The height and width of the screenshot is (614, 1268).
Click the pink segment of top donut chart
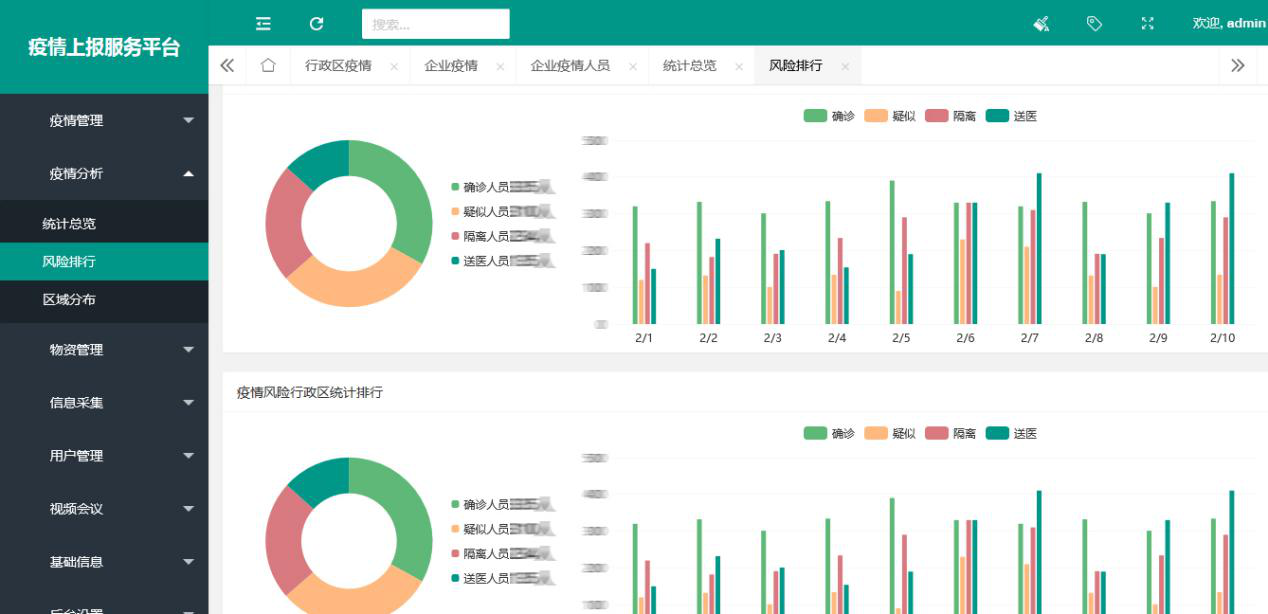click(284, 224)
